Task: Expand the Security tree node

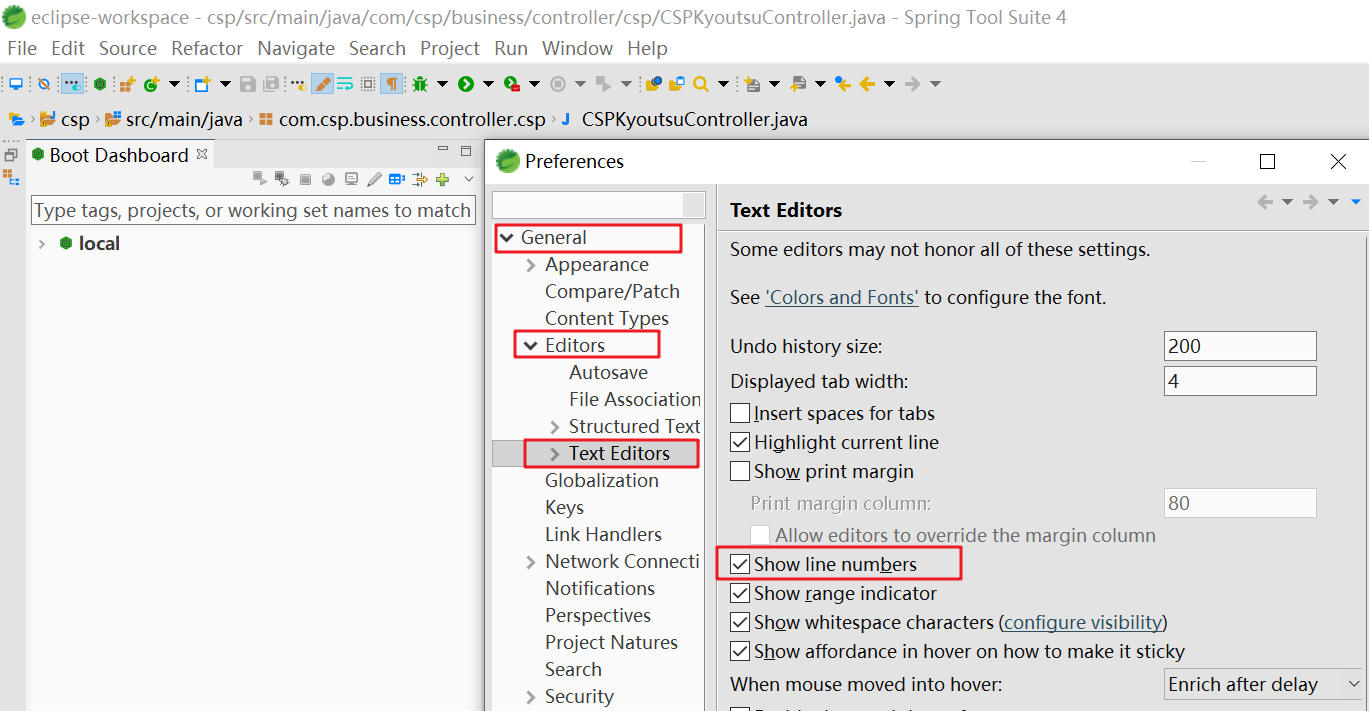Action: click(x=531, y=697)
